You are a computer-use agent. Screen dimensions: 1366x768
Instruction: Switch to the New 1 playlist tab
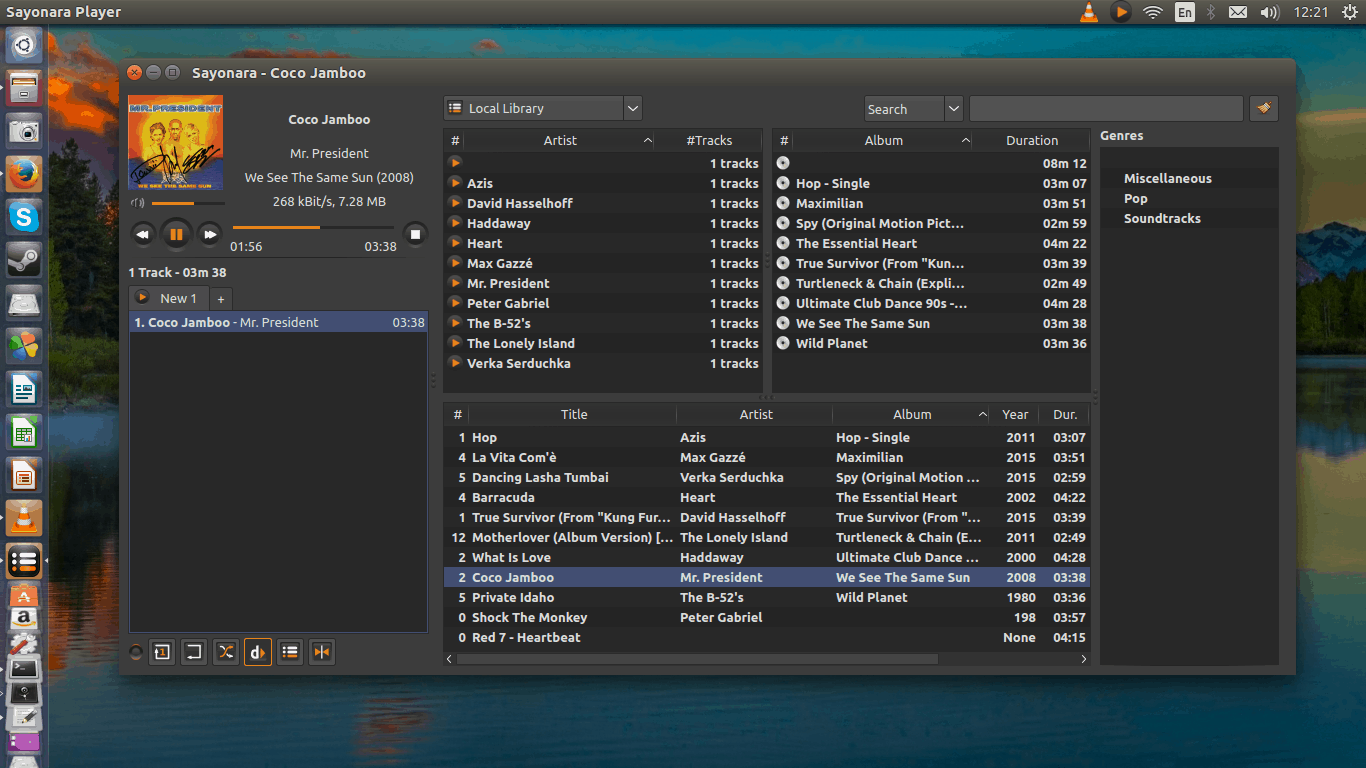(x=168, y=298)
